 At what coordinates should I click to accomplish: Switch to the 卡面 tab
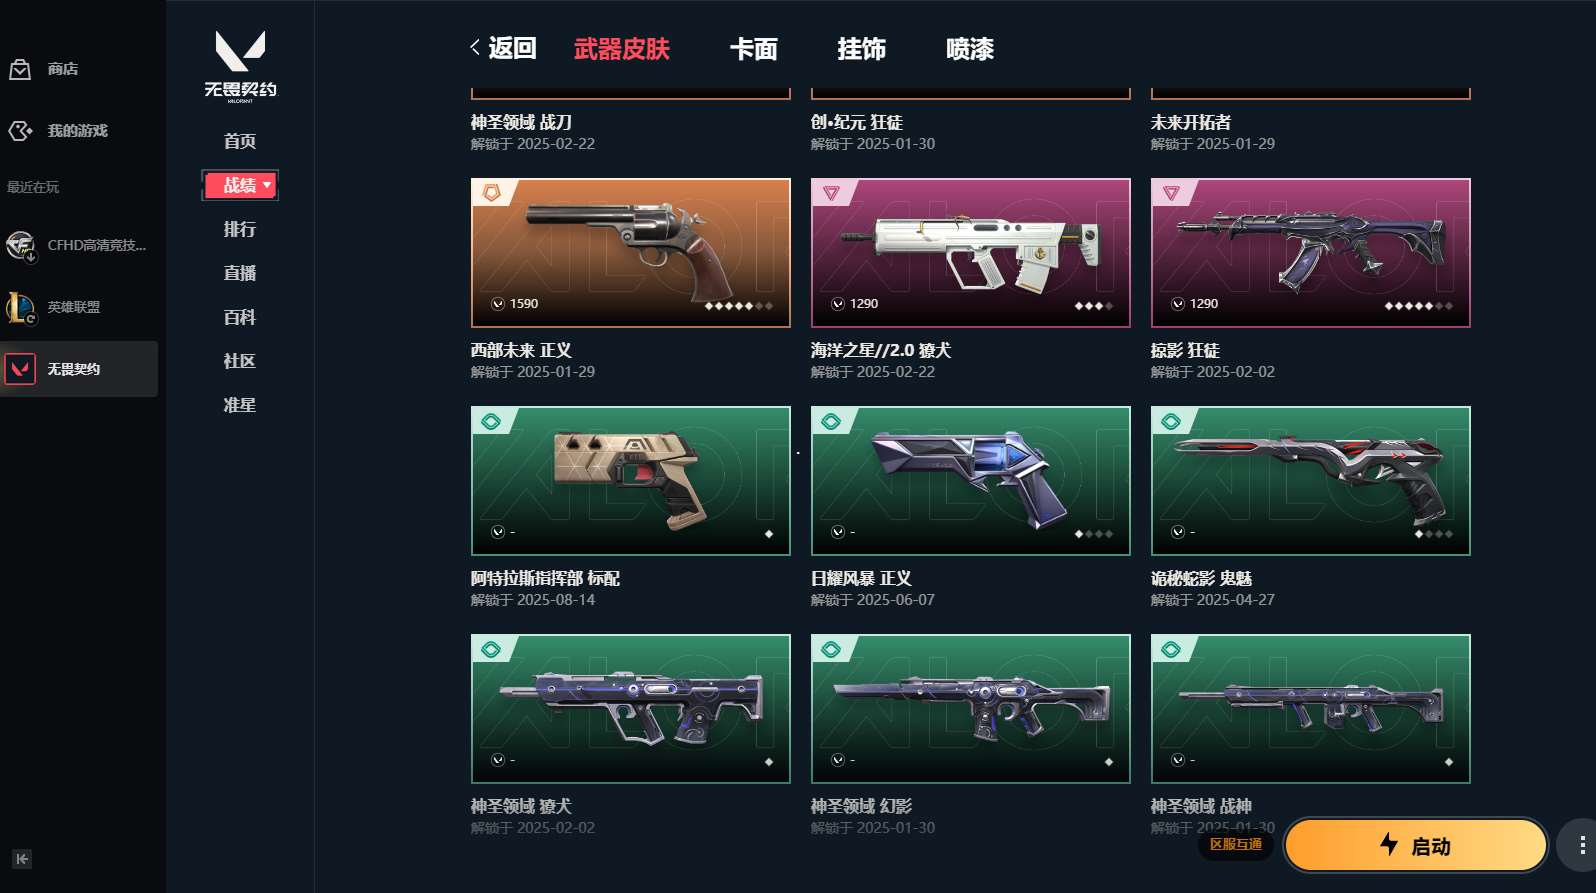coord(753,49)
